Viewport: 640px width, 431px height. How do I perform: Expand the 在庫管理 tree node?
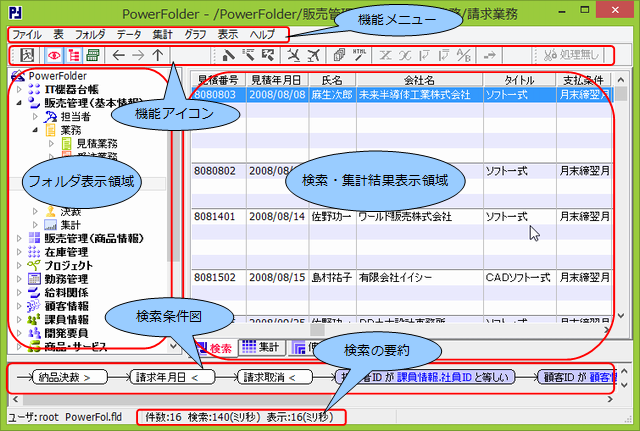[19, 252]
